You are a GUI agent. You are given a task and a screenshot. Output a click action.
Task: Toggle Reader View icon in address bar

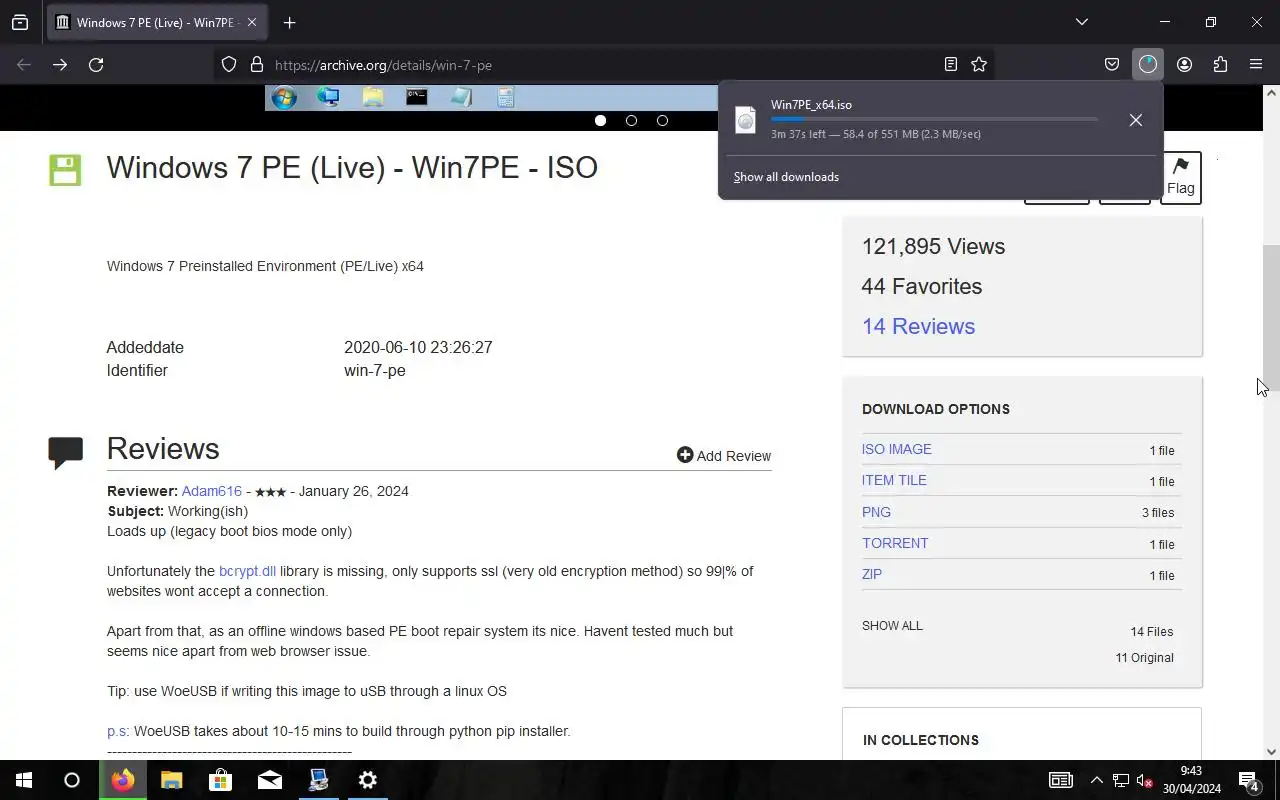click(951, 65)
